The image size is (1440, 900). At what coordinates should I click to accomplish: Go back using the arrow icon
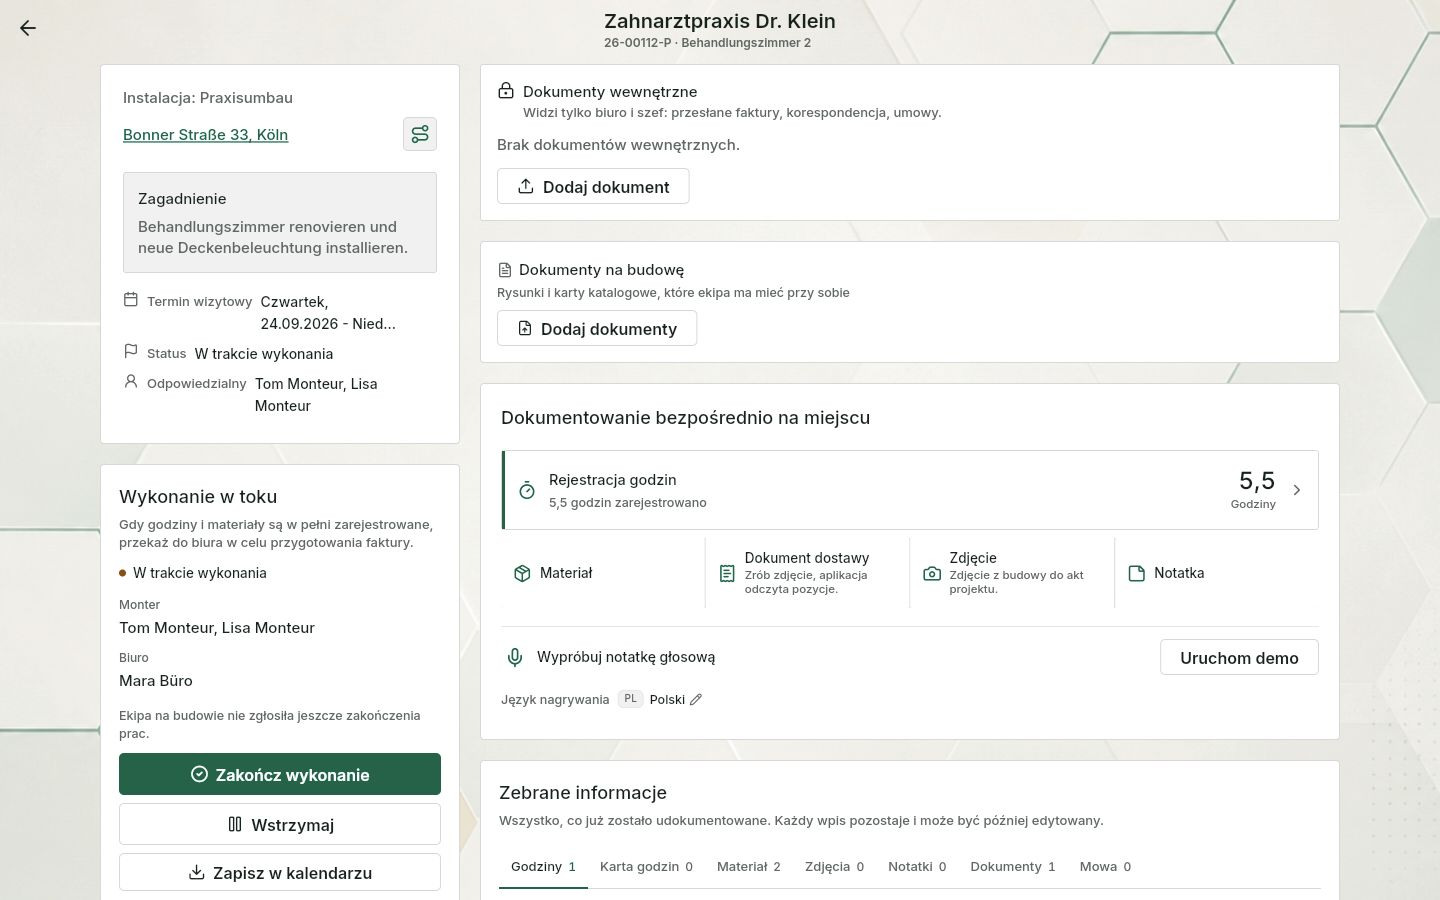point(28,28)
